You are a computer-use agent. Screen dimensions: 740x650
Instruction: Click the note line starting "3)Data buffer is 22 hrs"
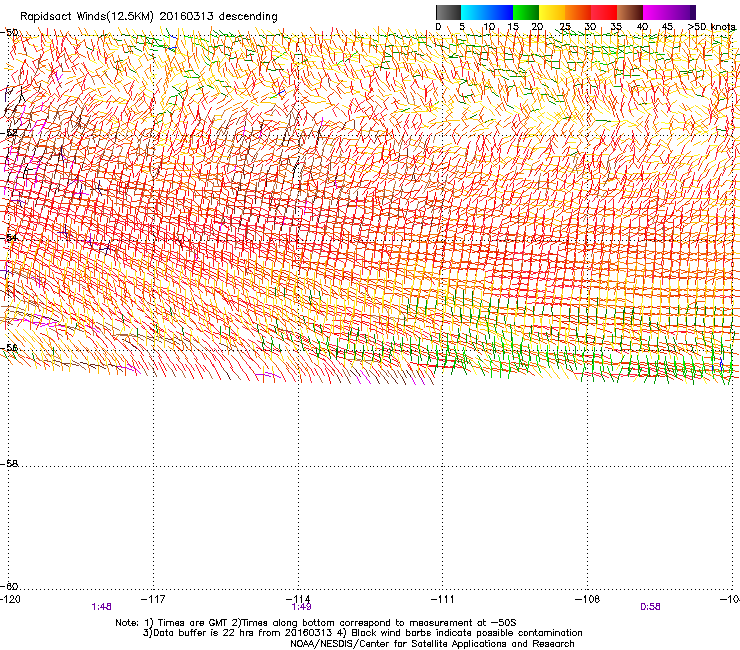click(362, 633)
